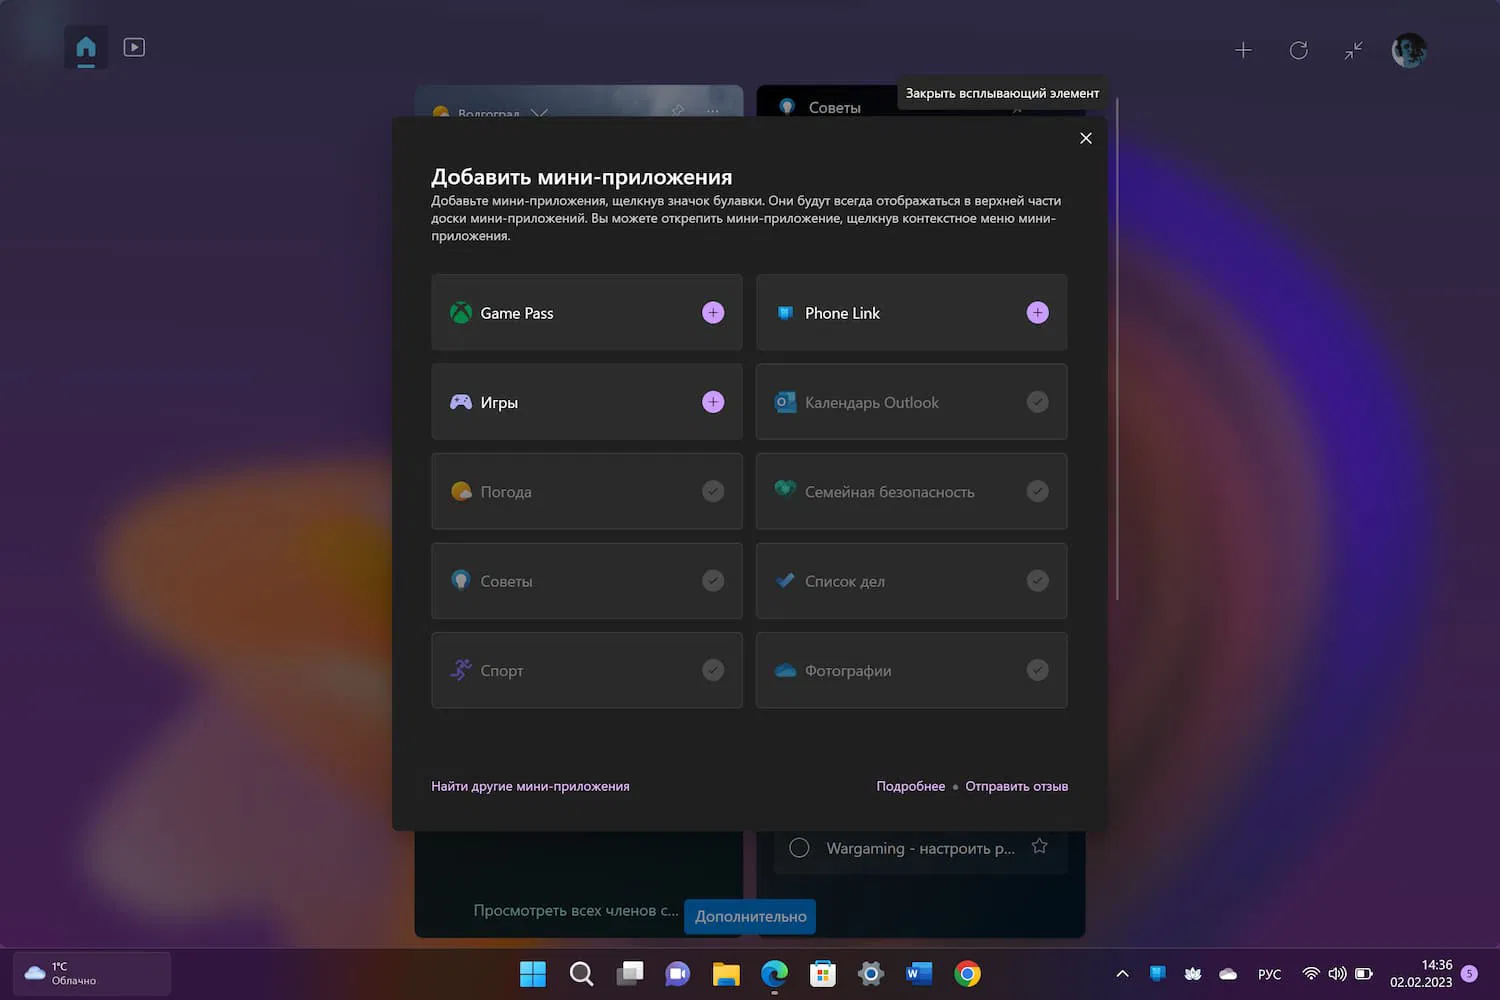Open the taskbar weather widget
This screenshot has width=1500, height=1000.
[92, 973]
